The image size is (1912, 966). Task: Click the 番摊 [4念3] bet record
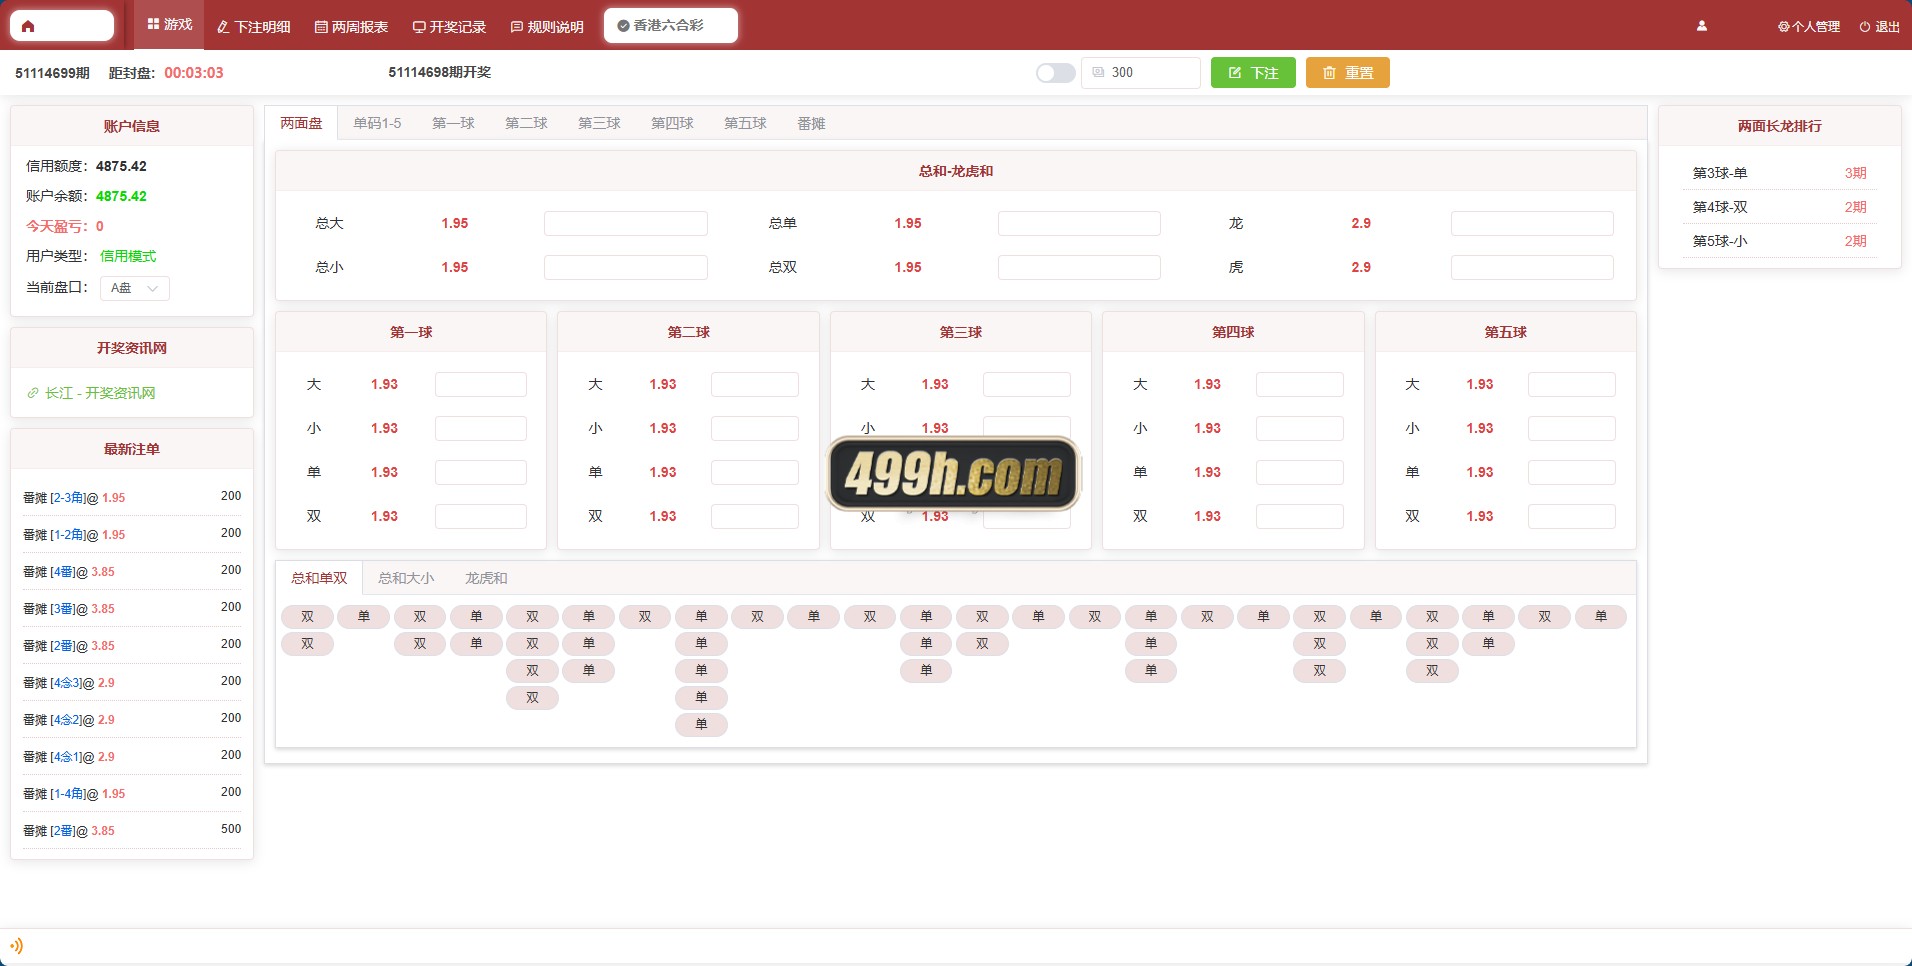132,682
